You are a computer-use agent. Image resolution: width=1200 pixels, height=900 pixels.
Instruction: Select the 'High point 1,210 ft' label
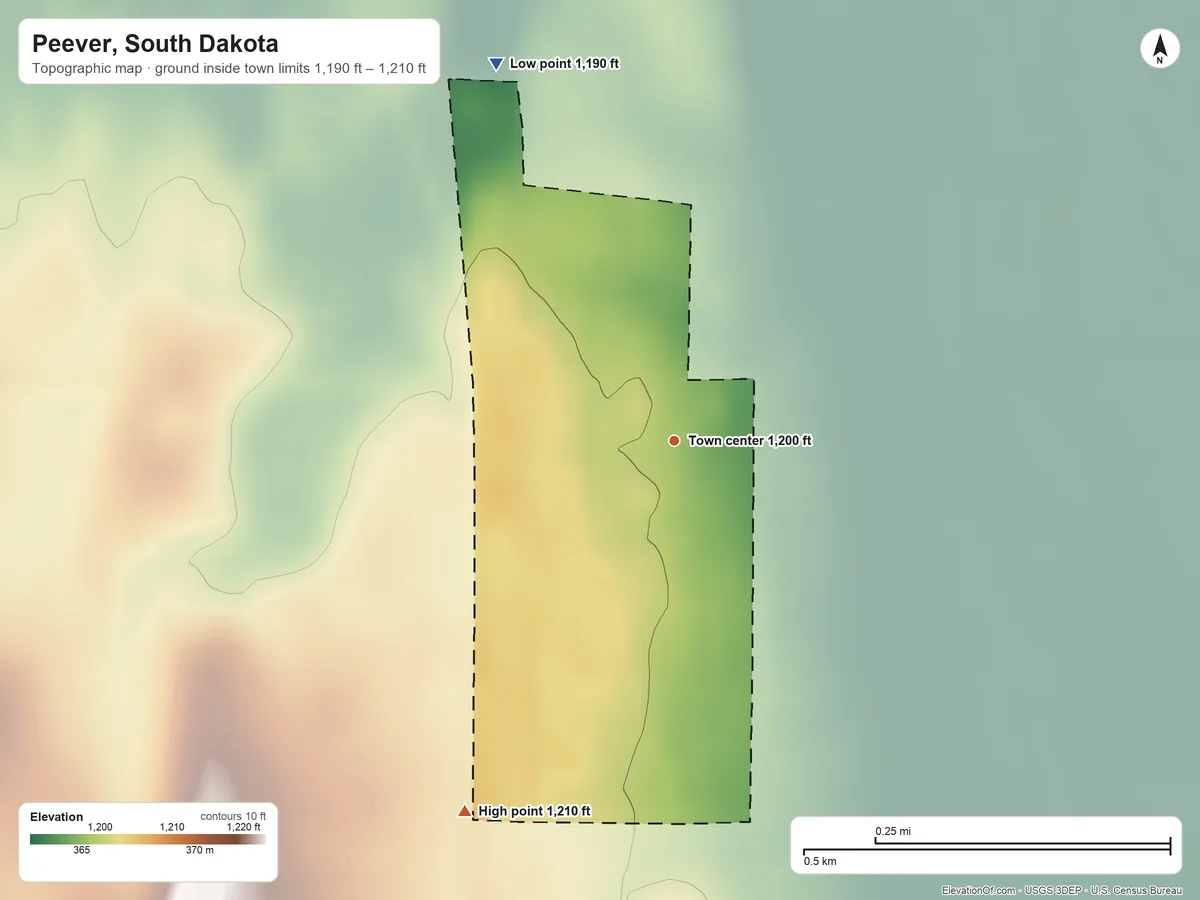[x=534, y=811]
